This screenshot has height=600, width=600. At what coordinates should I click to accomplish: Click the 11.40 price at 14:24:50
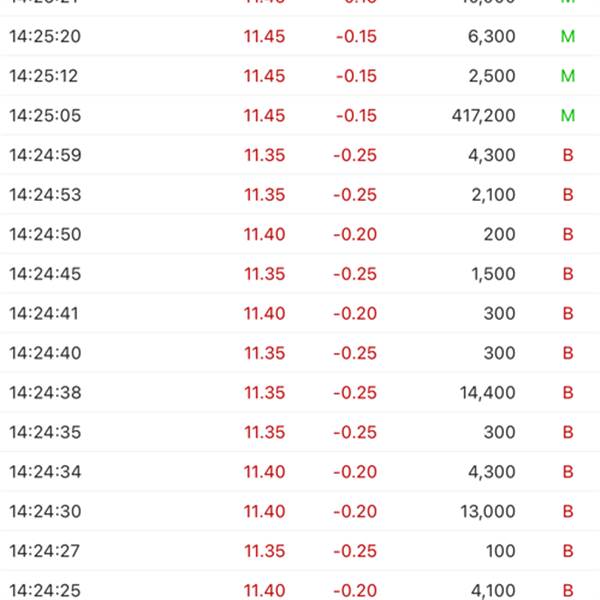coord(264,234)
